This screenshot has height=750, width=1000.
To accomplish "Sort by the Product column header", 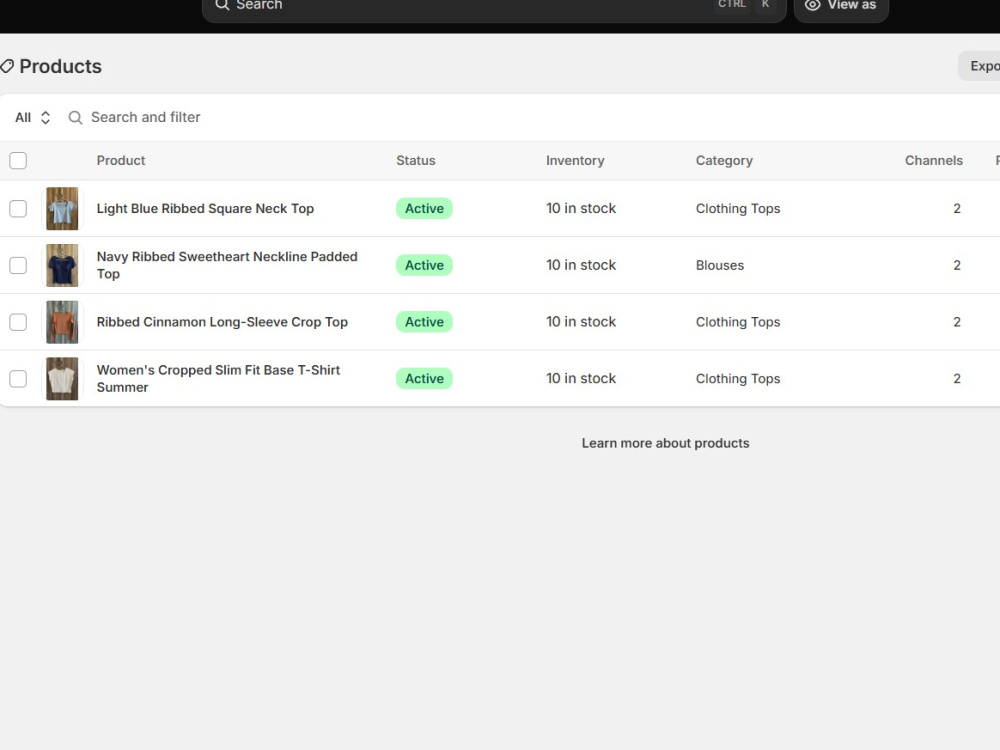I will (x=121, y=161).
